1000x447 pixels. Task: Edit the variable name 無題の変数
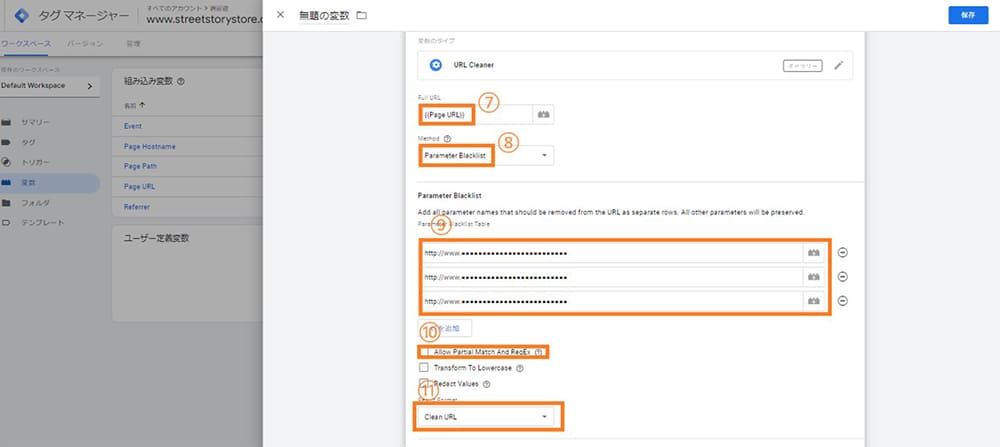(324, 15)
